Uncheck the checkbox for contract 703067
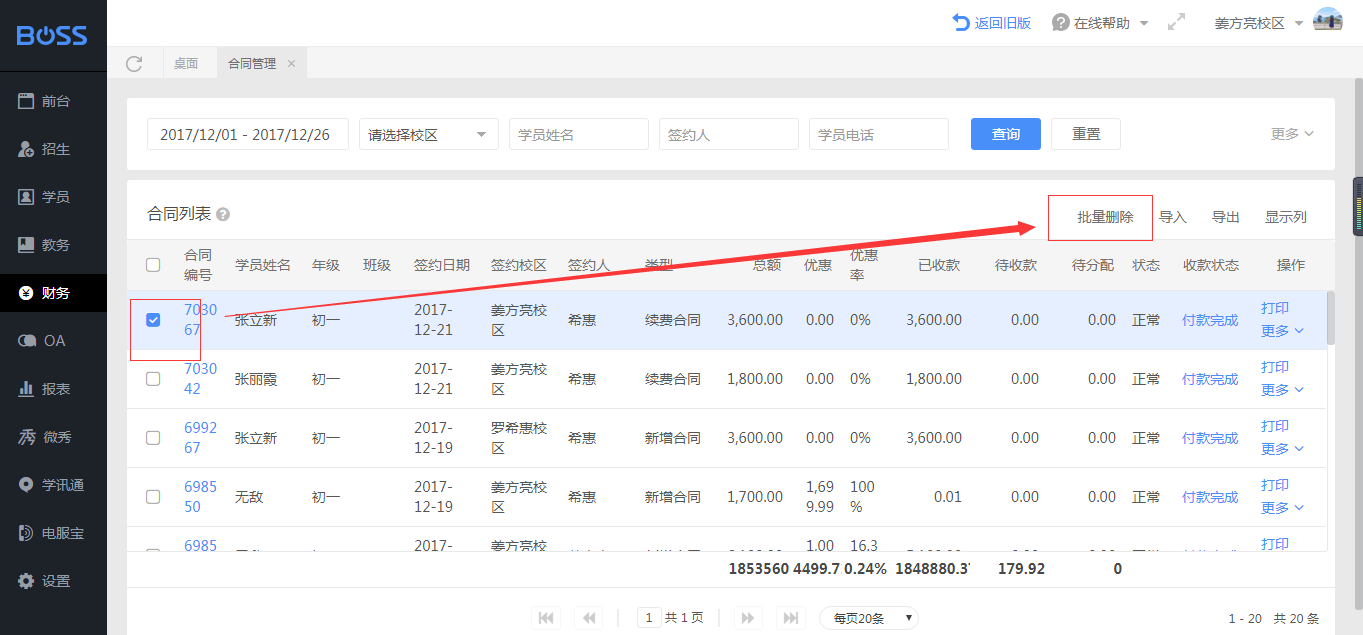 tap(153, 320)
